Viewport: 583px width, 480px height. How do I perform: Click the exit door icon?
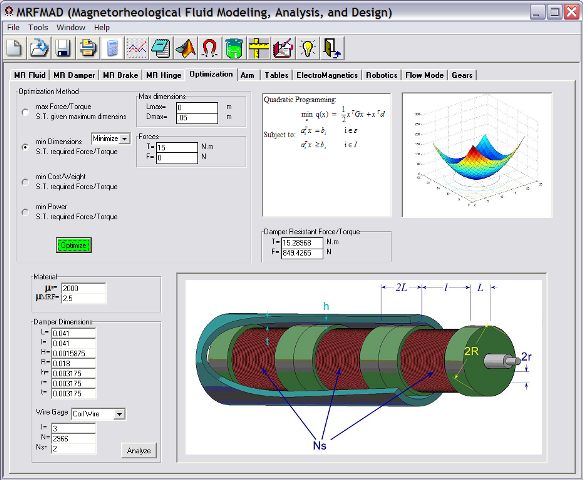coord(332,48)
